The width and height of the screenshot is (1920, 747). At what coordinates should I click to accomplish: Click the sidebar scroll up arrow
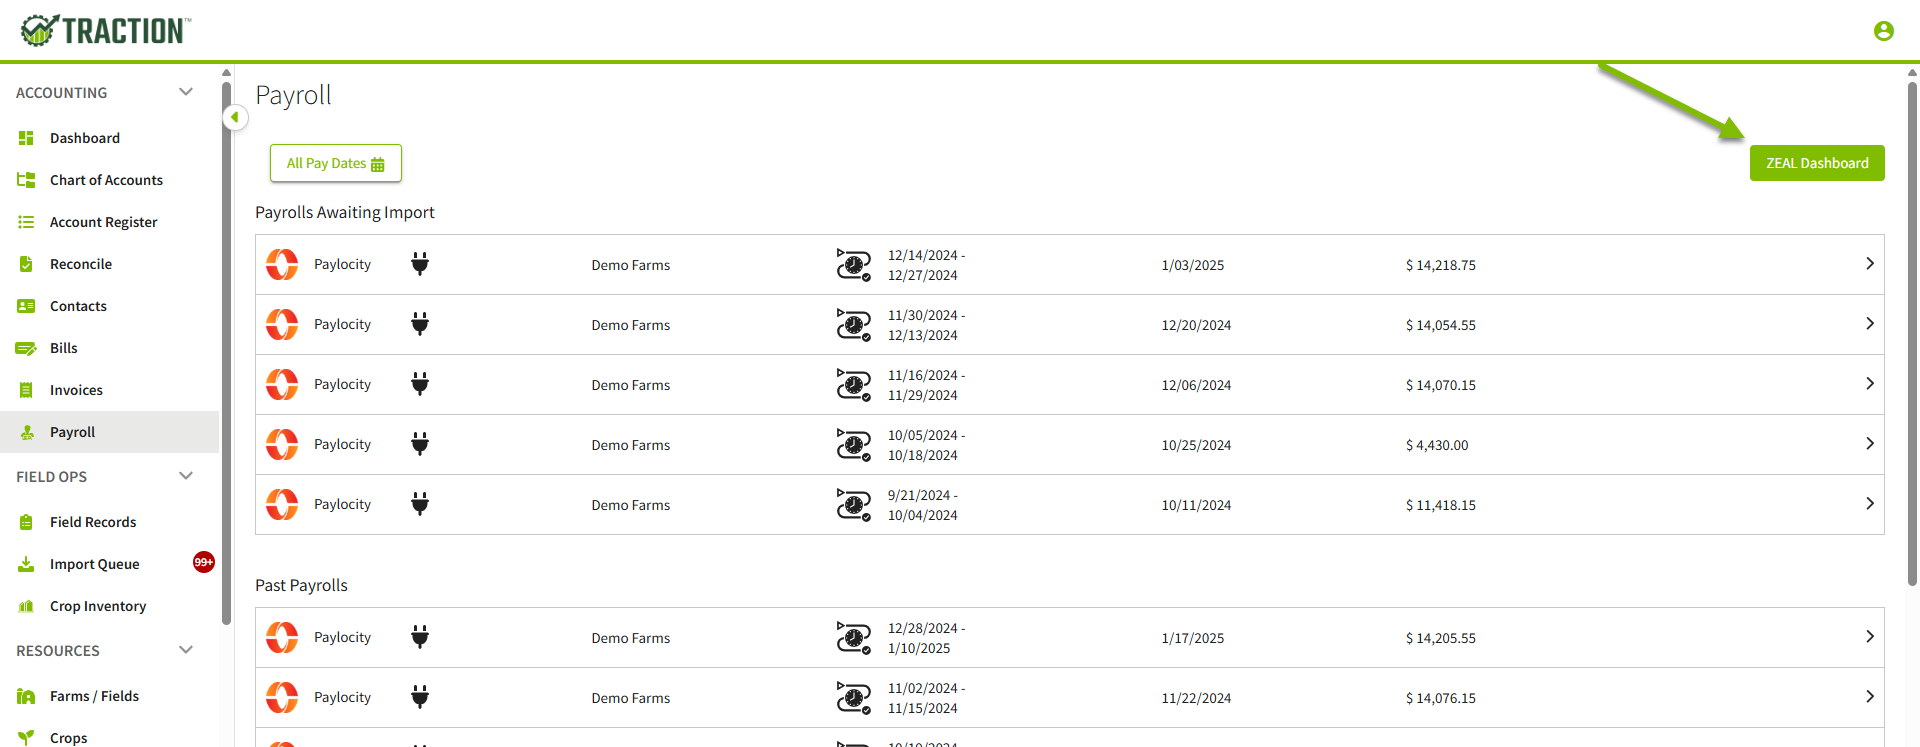[x=226, y=72]
